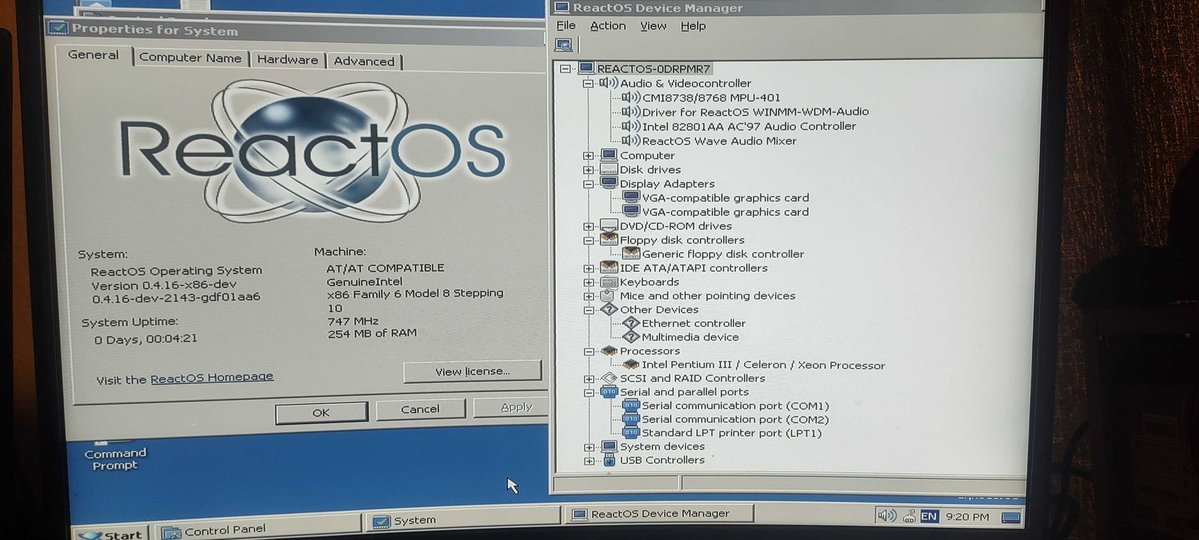Collapse the Display Adapters branch

point(587,184)
